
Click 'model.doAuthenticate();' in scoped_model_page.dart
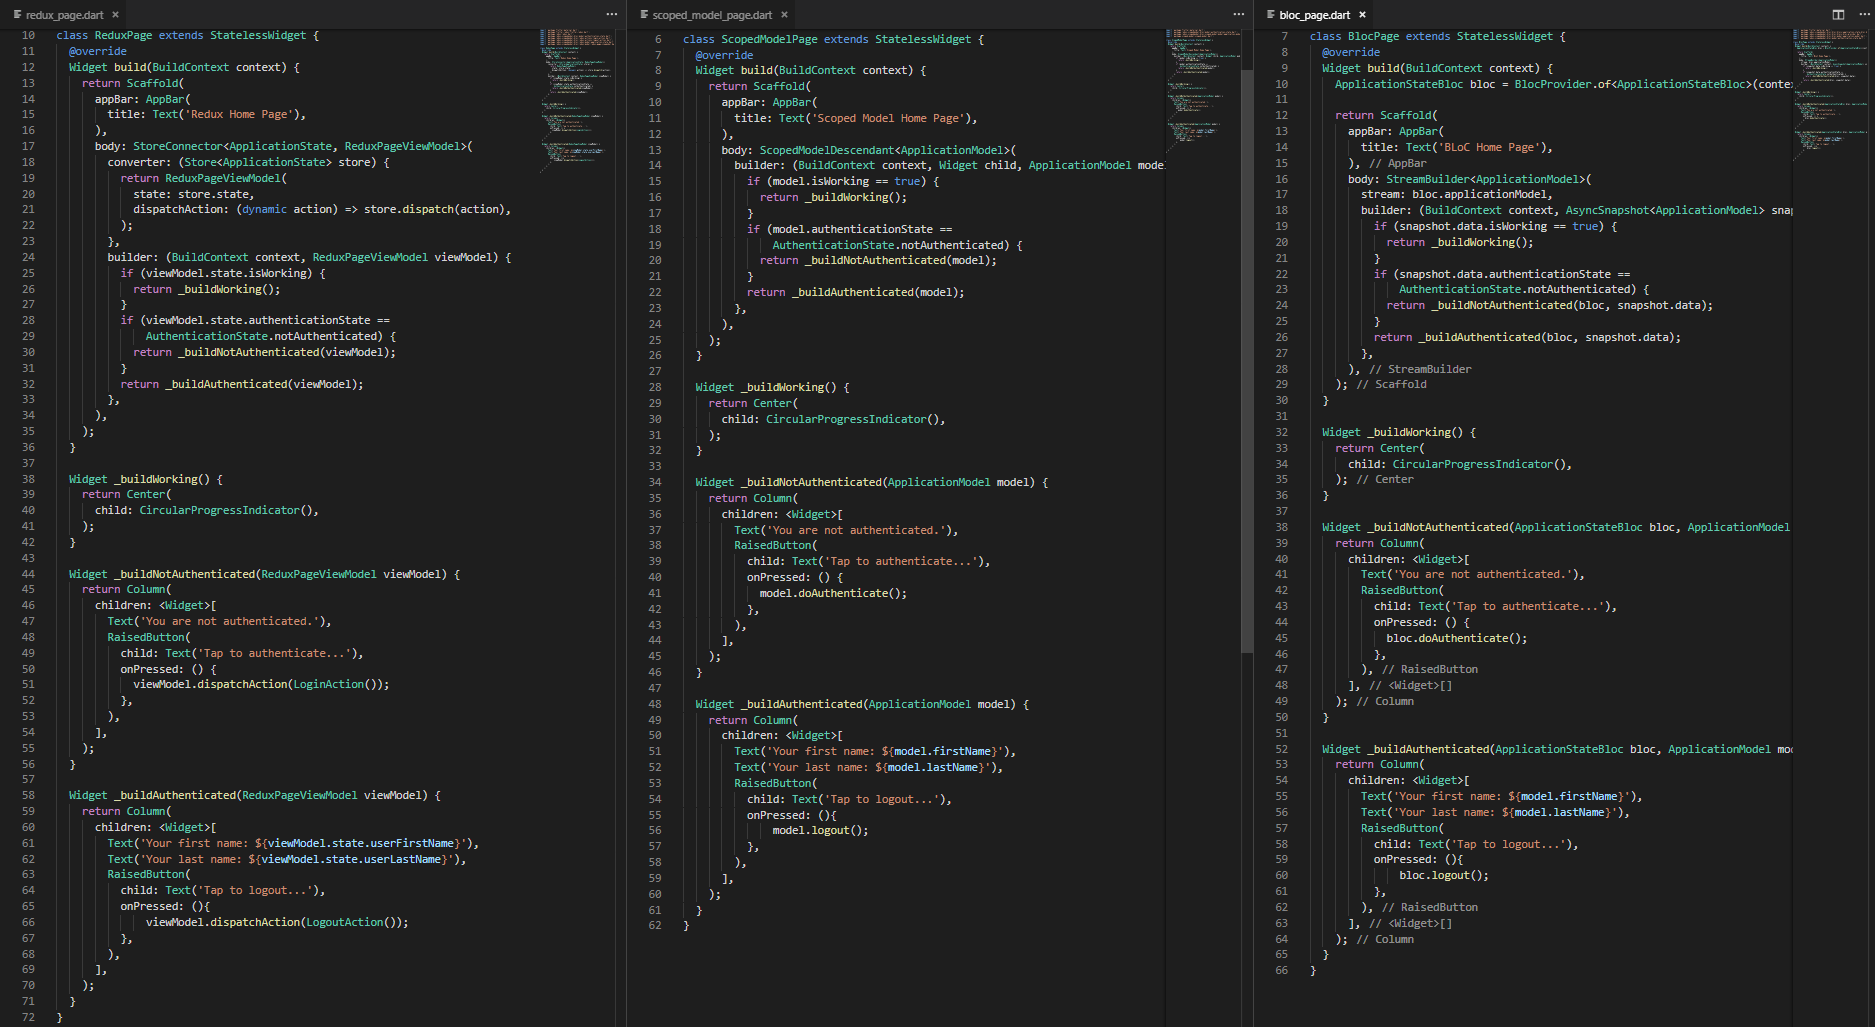click(833, 593)
